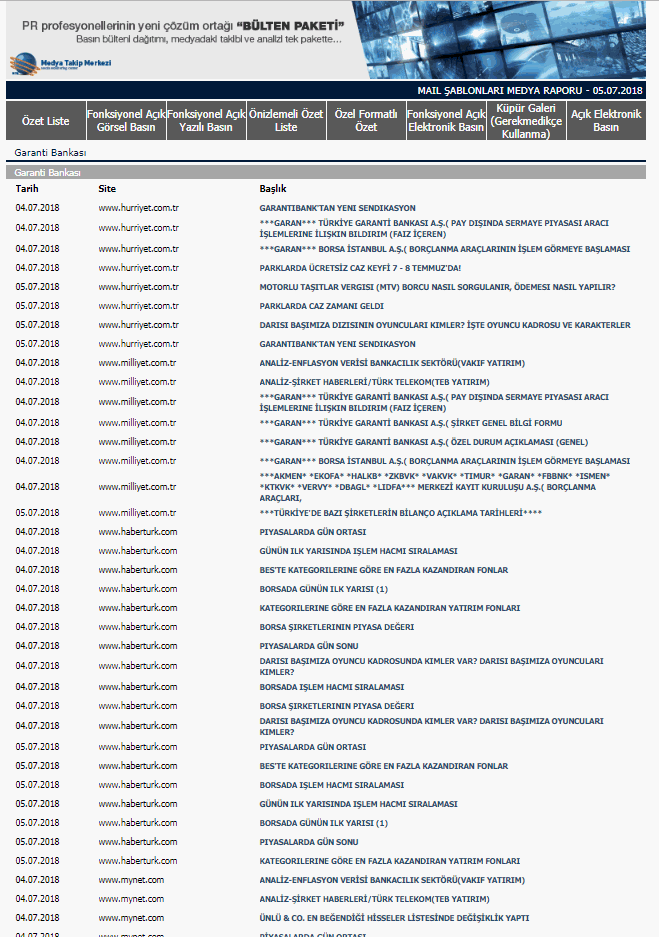Open Darısı Başımıza Dizisinin Oyuncuları headline
Viewport: 659px width, 937px height.
coord(445,326)
